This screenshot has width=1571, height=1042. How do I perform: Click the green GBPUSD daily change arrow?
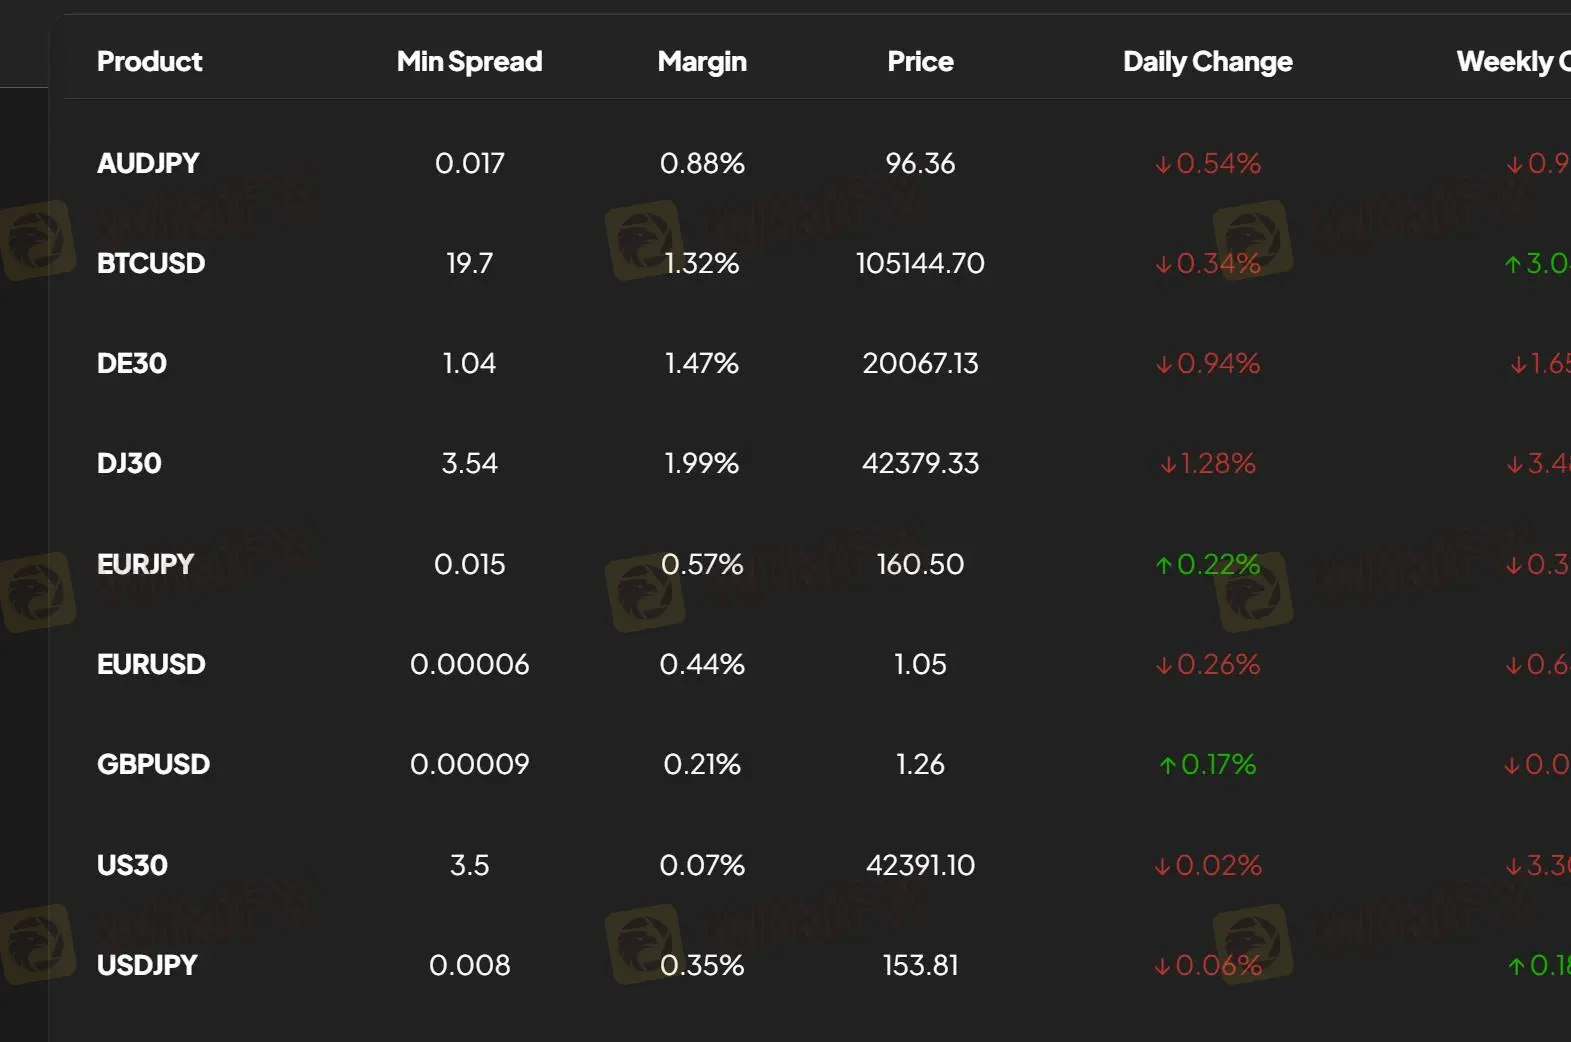tap(1167, 765)
